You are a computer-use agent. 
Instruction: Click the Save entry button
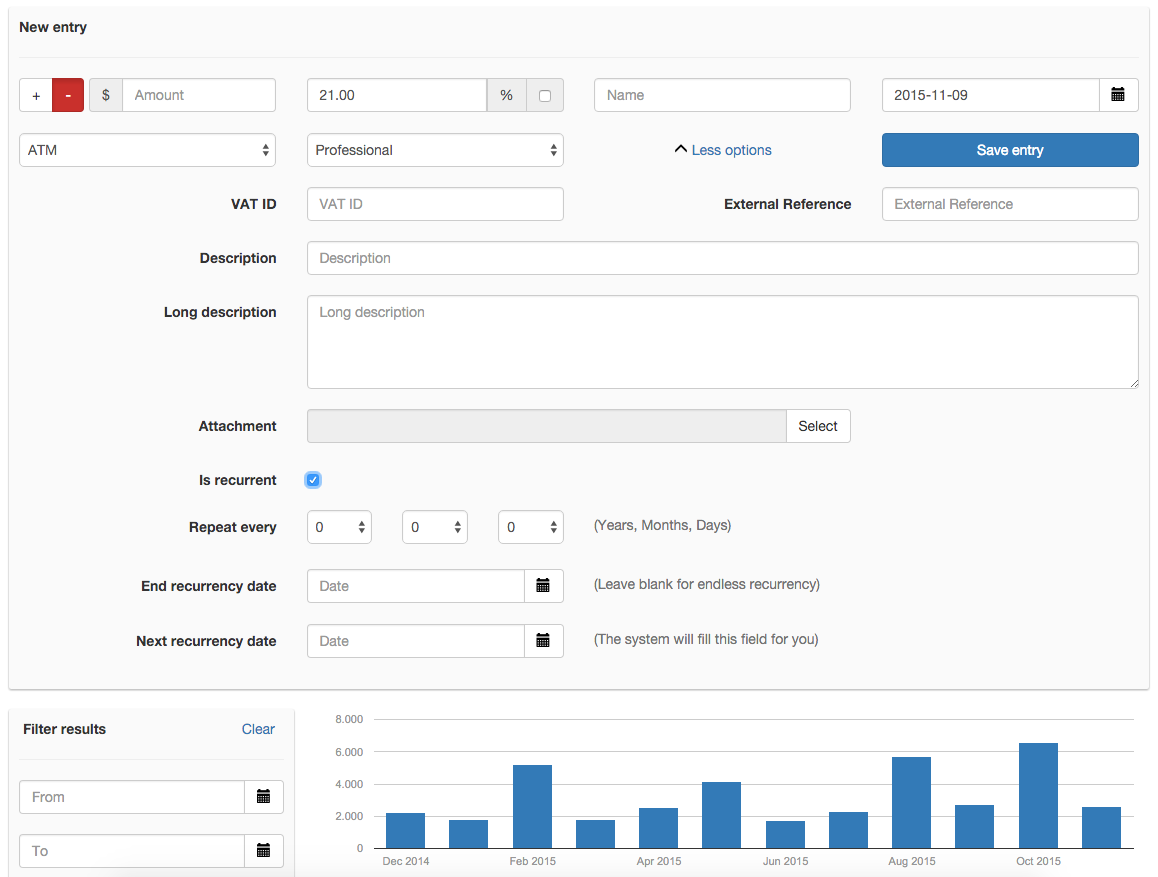tap(1010, 150)
